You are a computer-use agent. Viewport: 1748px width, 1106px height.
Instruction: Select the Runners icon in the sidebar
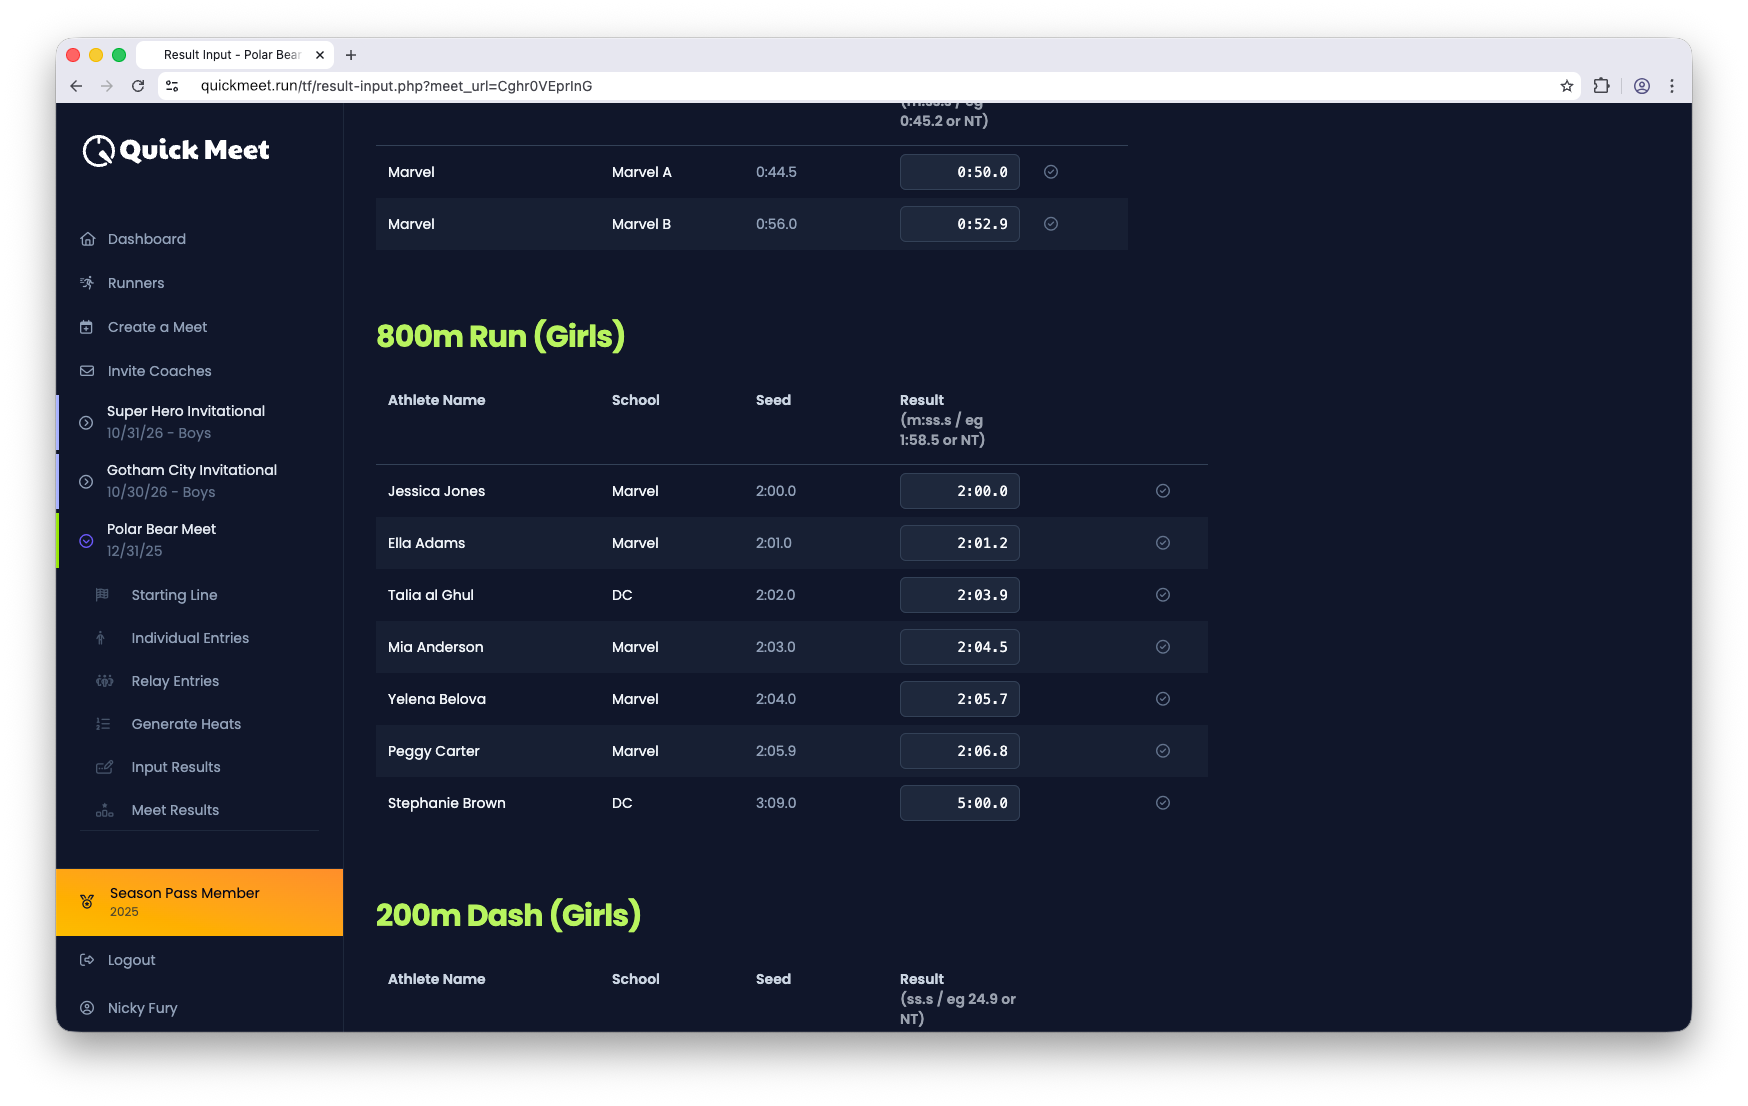(x=87, y=283)
